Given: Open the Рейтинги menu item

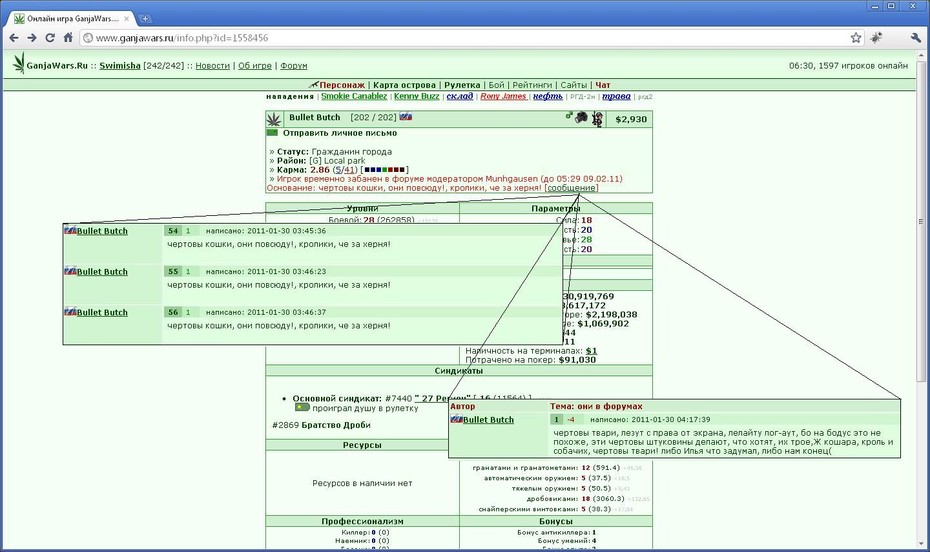Looking at the screenshot, I should pyautogui.click(x=532, y=85).
